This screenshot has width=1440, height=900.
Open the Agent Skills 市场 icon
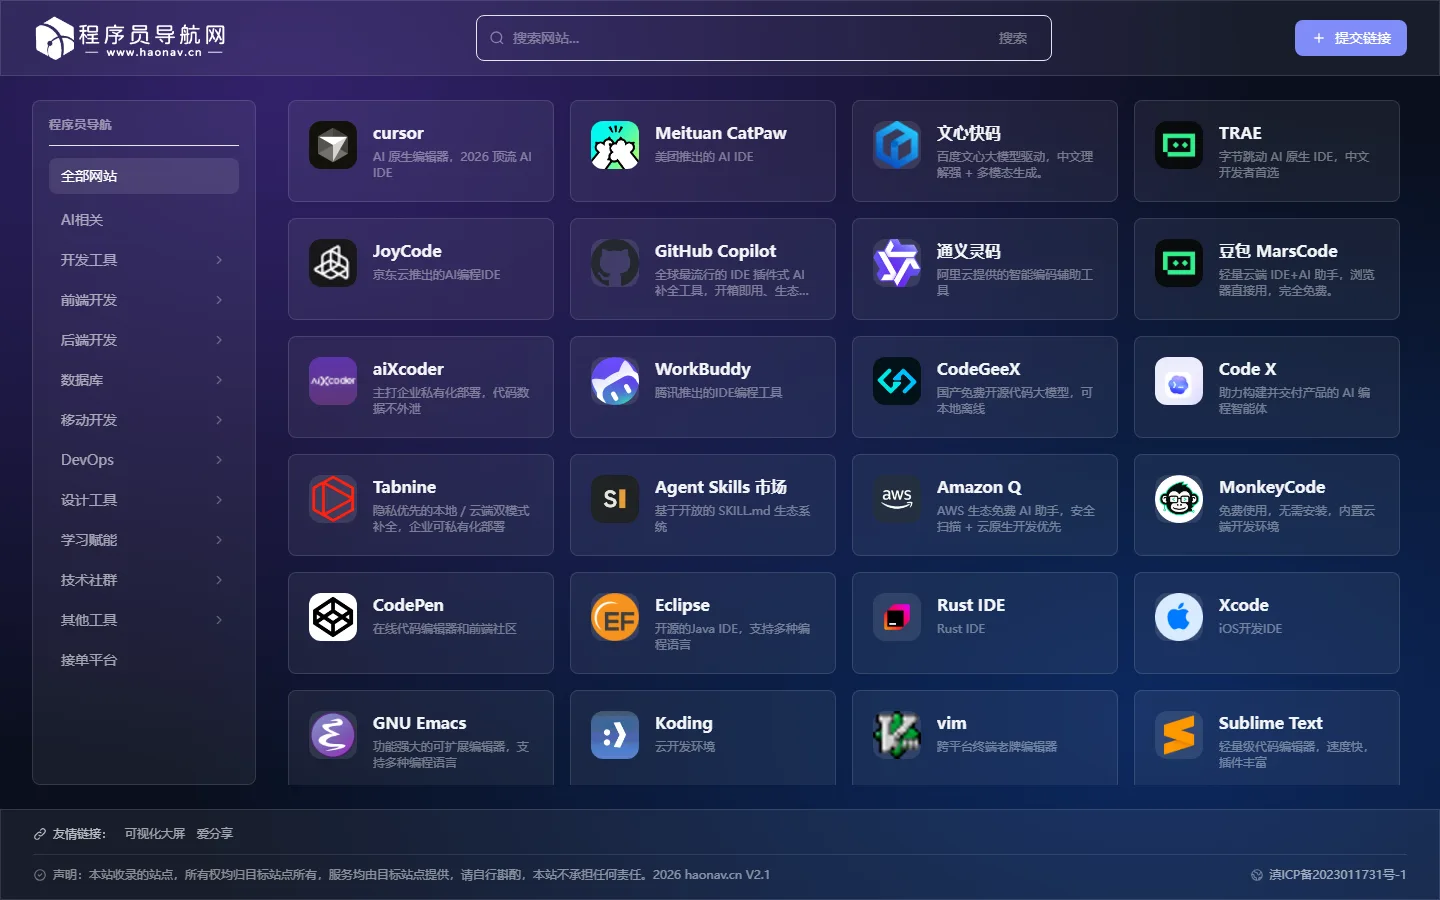pos(615,499)
